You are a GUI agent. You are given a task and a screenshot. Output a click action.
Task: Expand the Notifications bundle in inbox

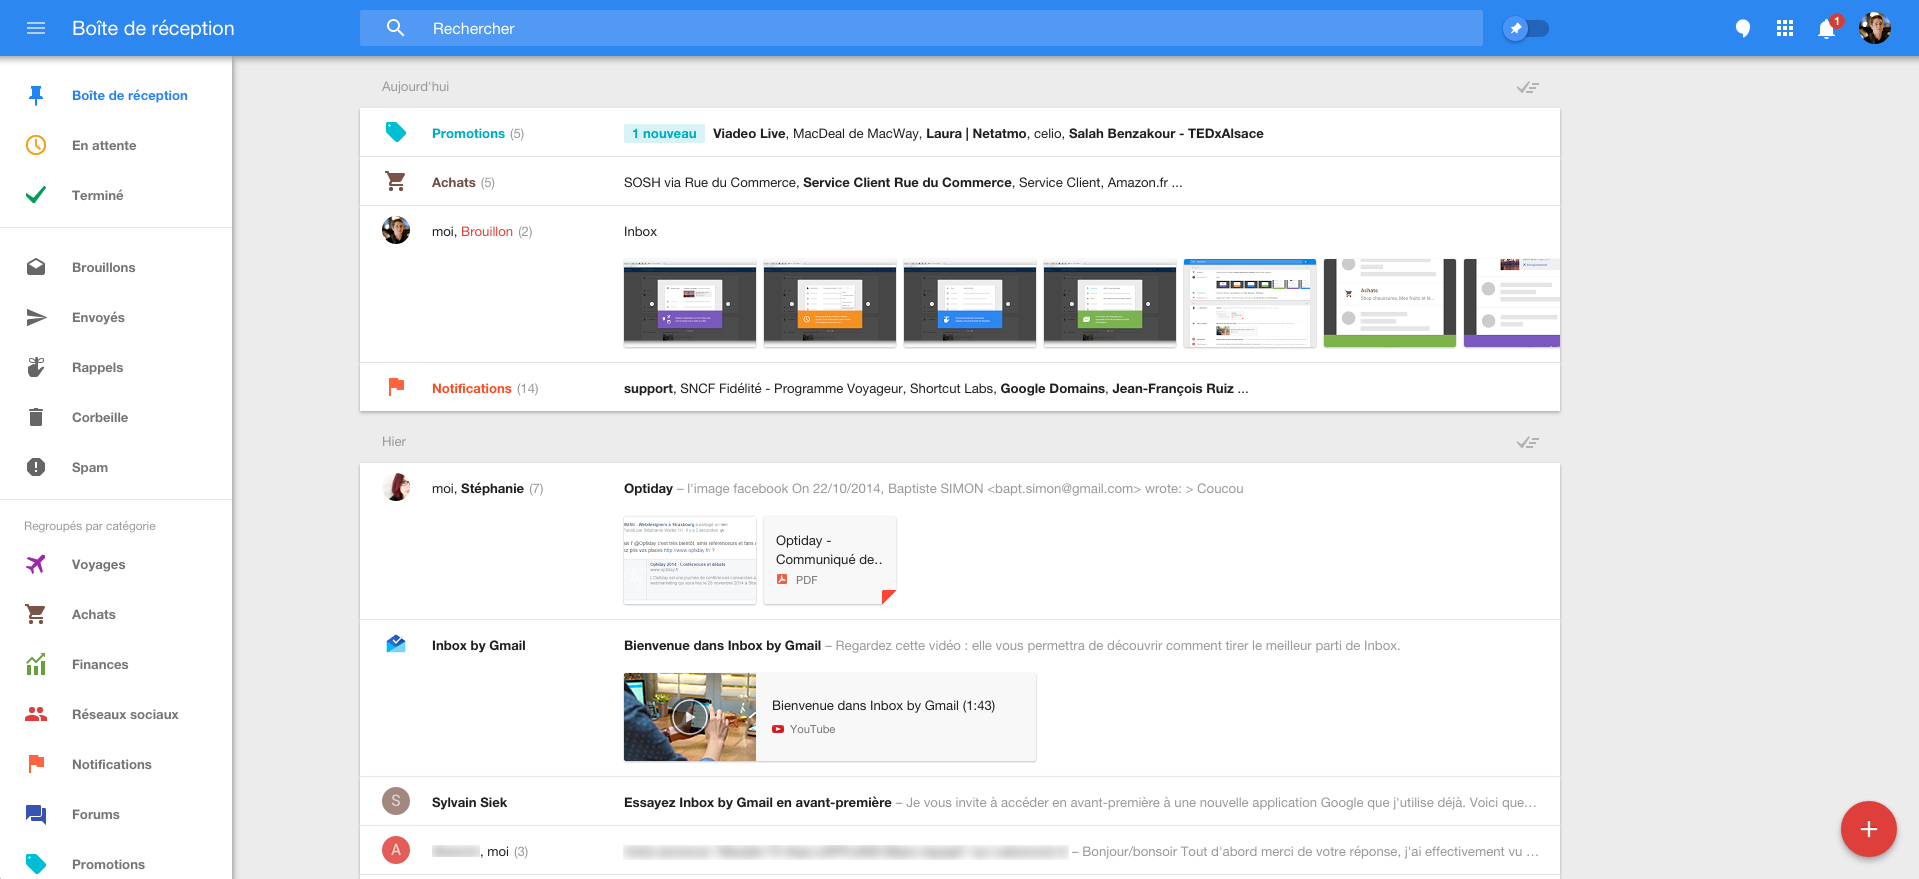pyautogui.click(x=960, y=388)
